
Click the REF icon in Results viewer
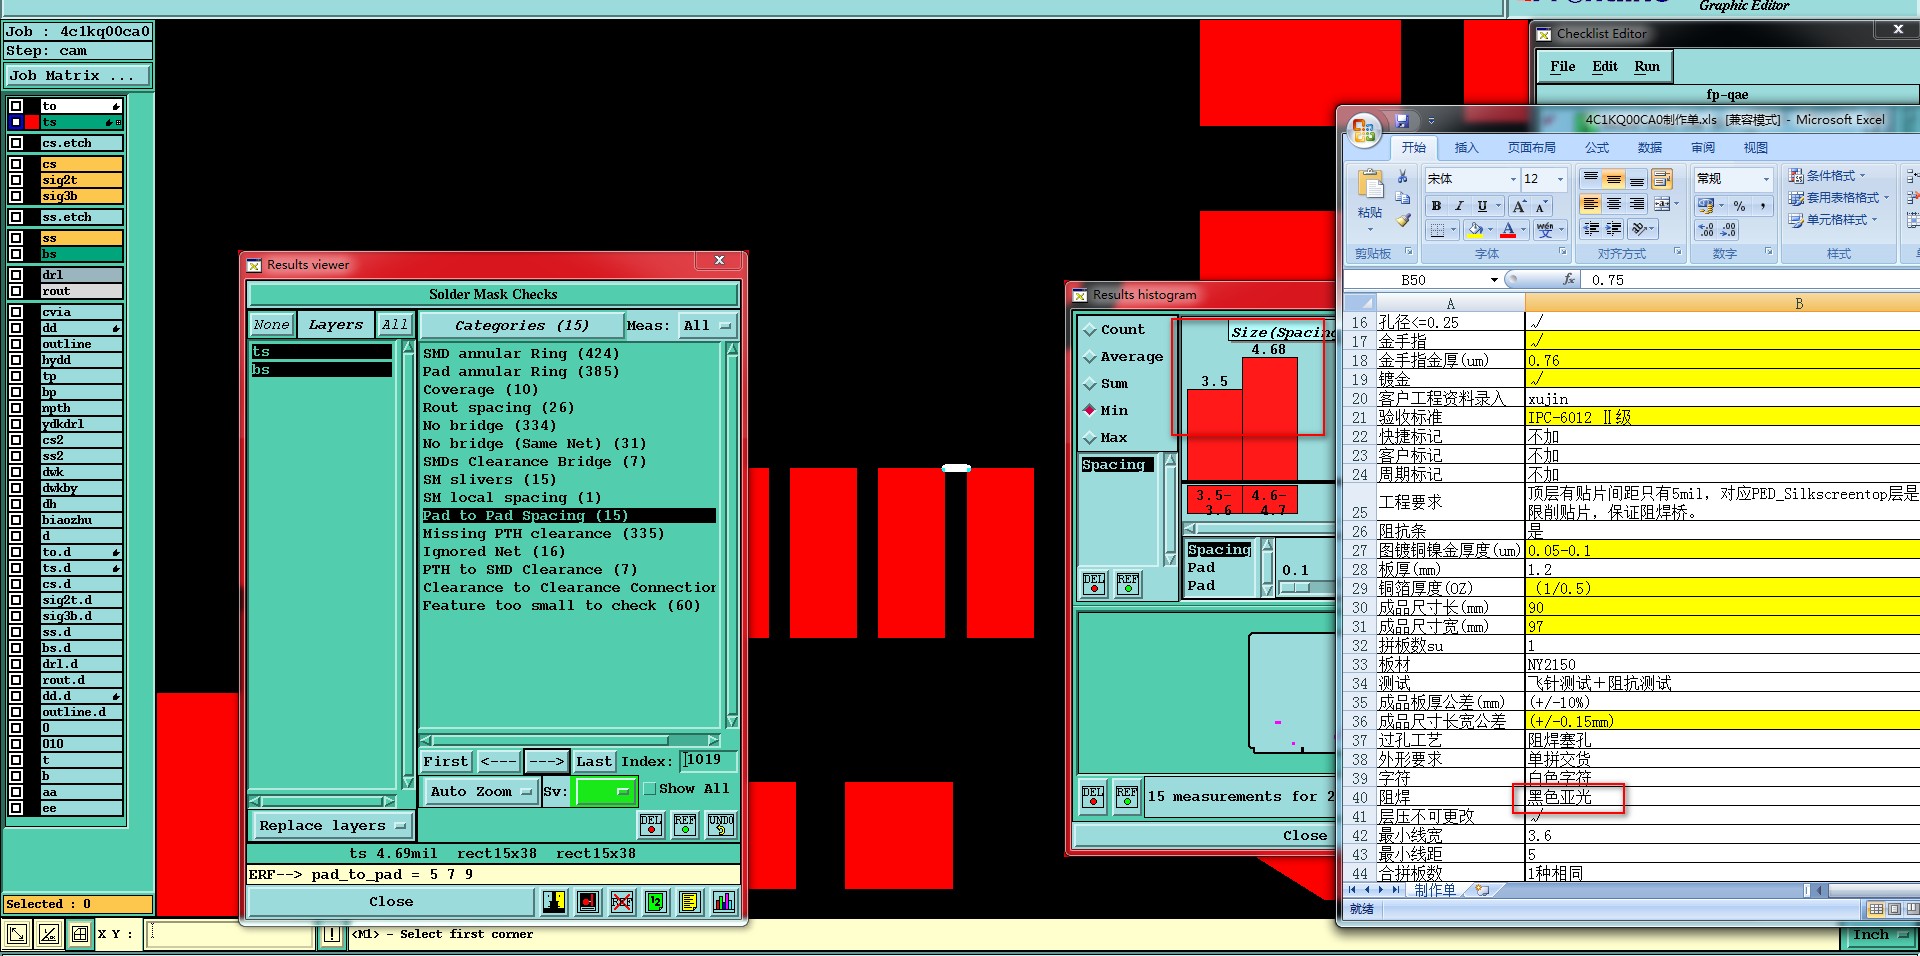pyautogui.click(x=685, y=824)
